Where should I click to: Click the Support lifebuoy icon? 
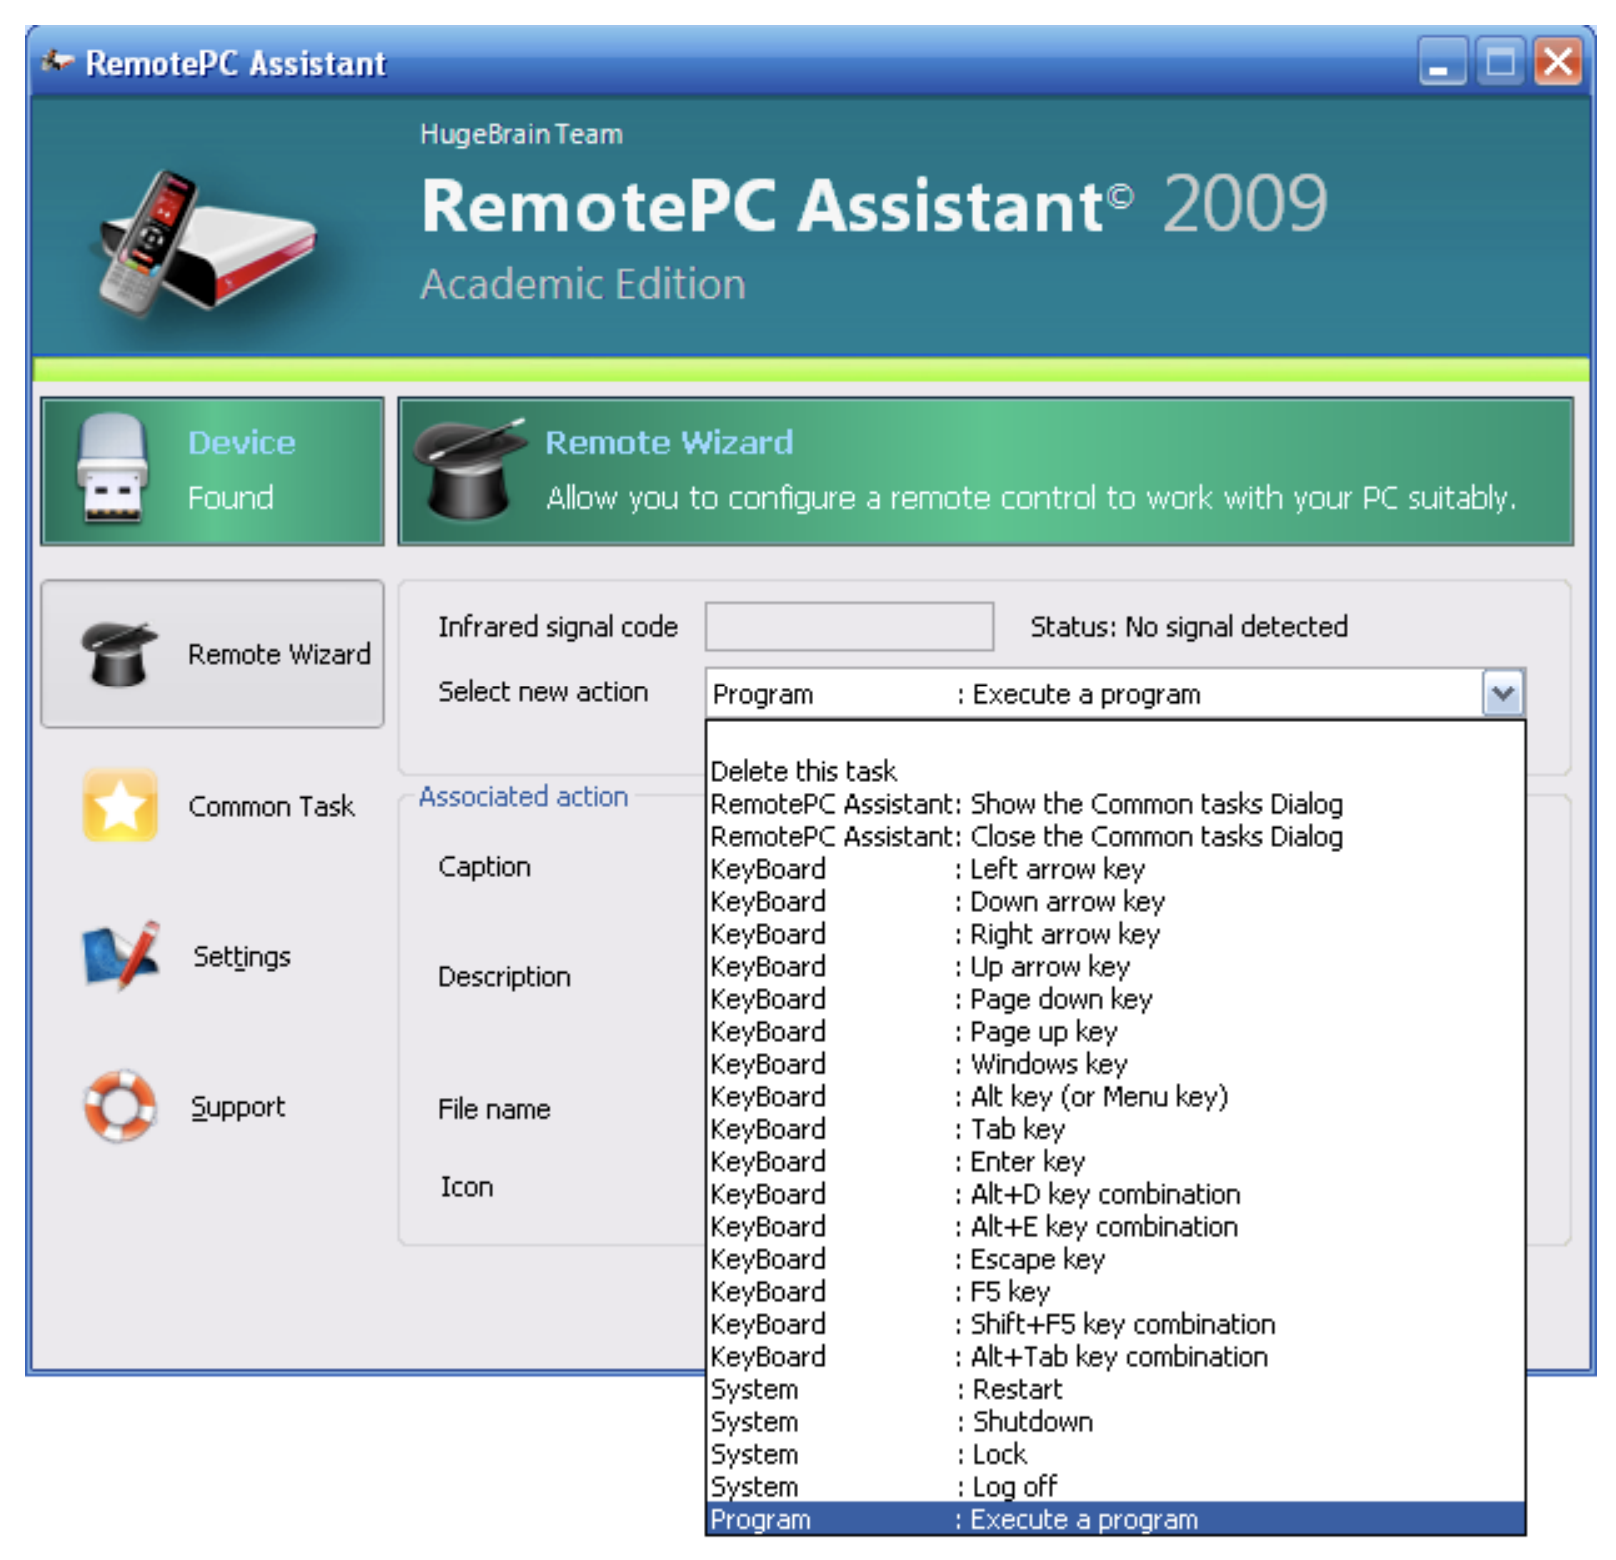[x=120, y=1106]
